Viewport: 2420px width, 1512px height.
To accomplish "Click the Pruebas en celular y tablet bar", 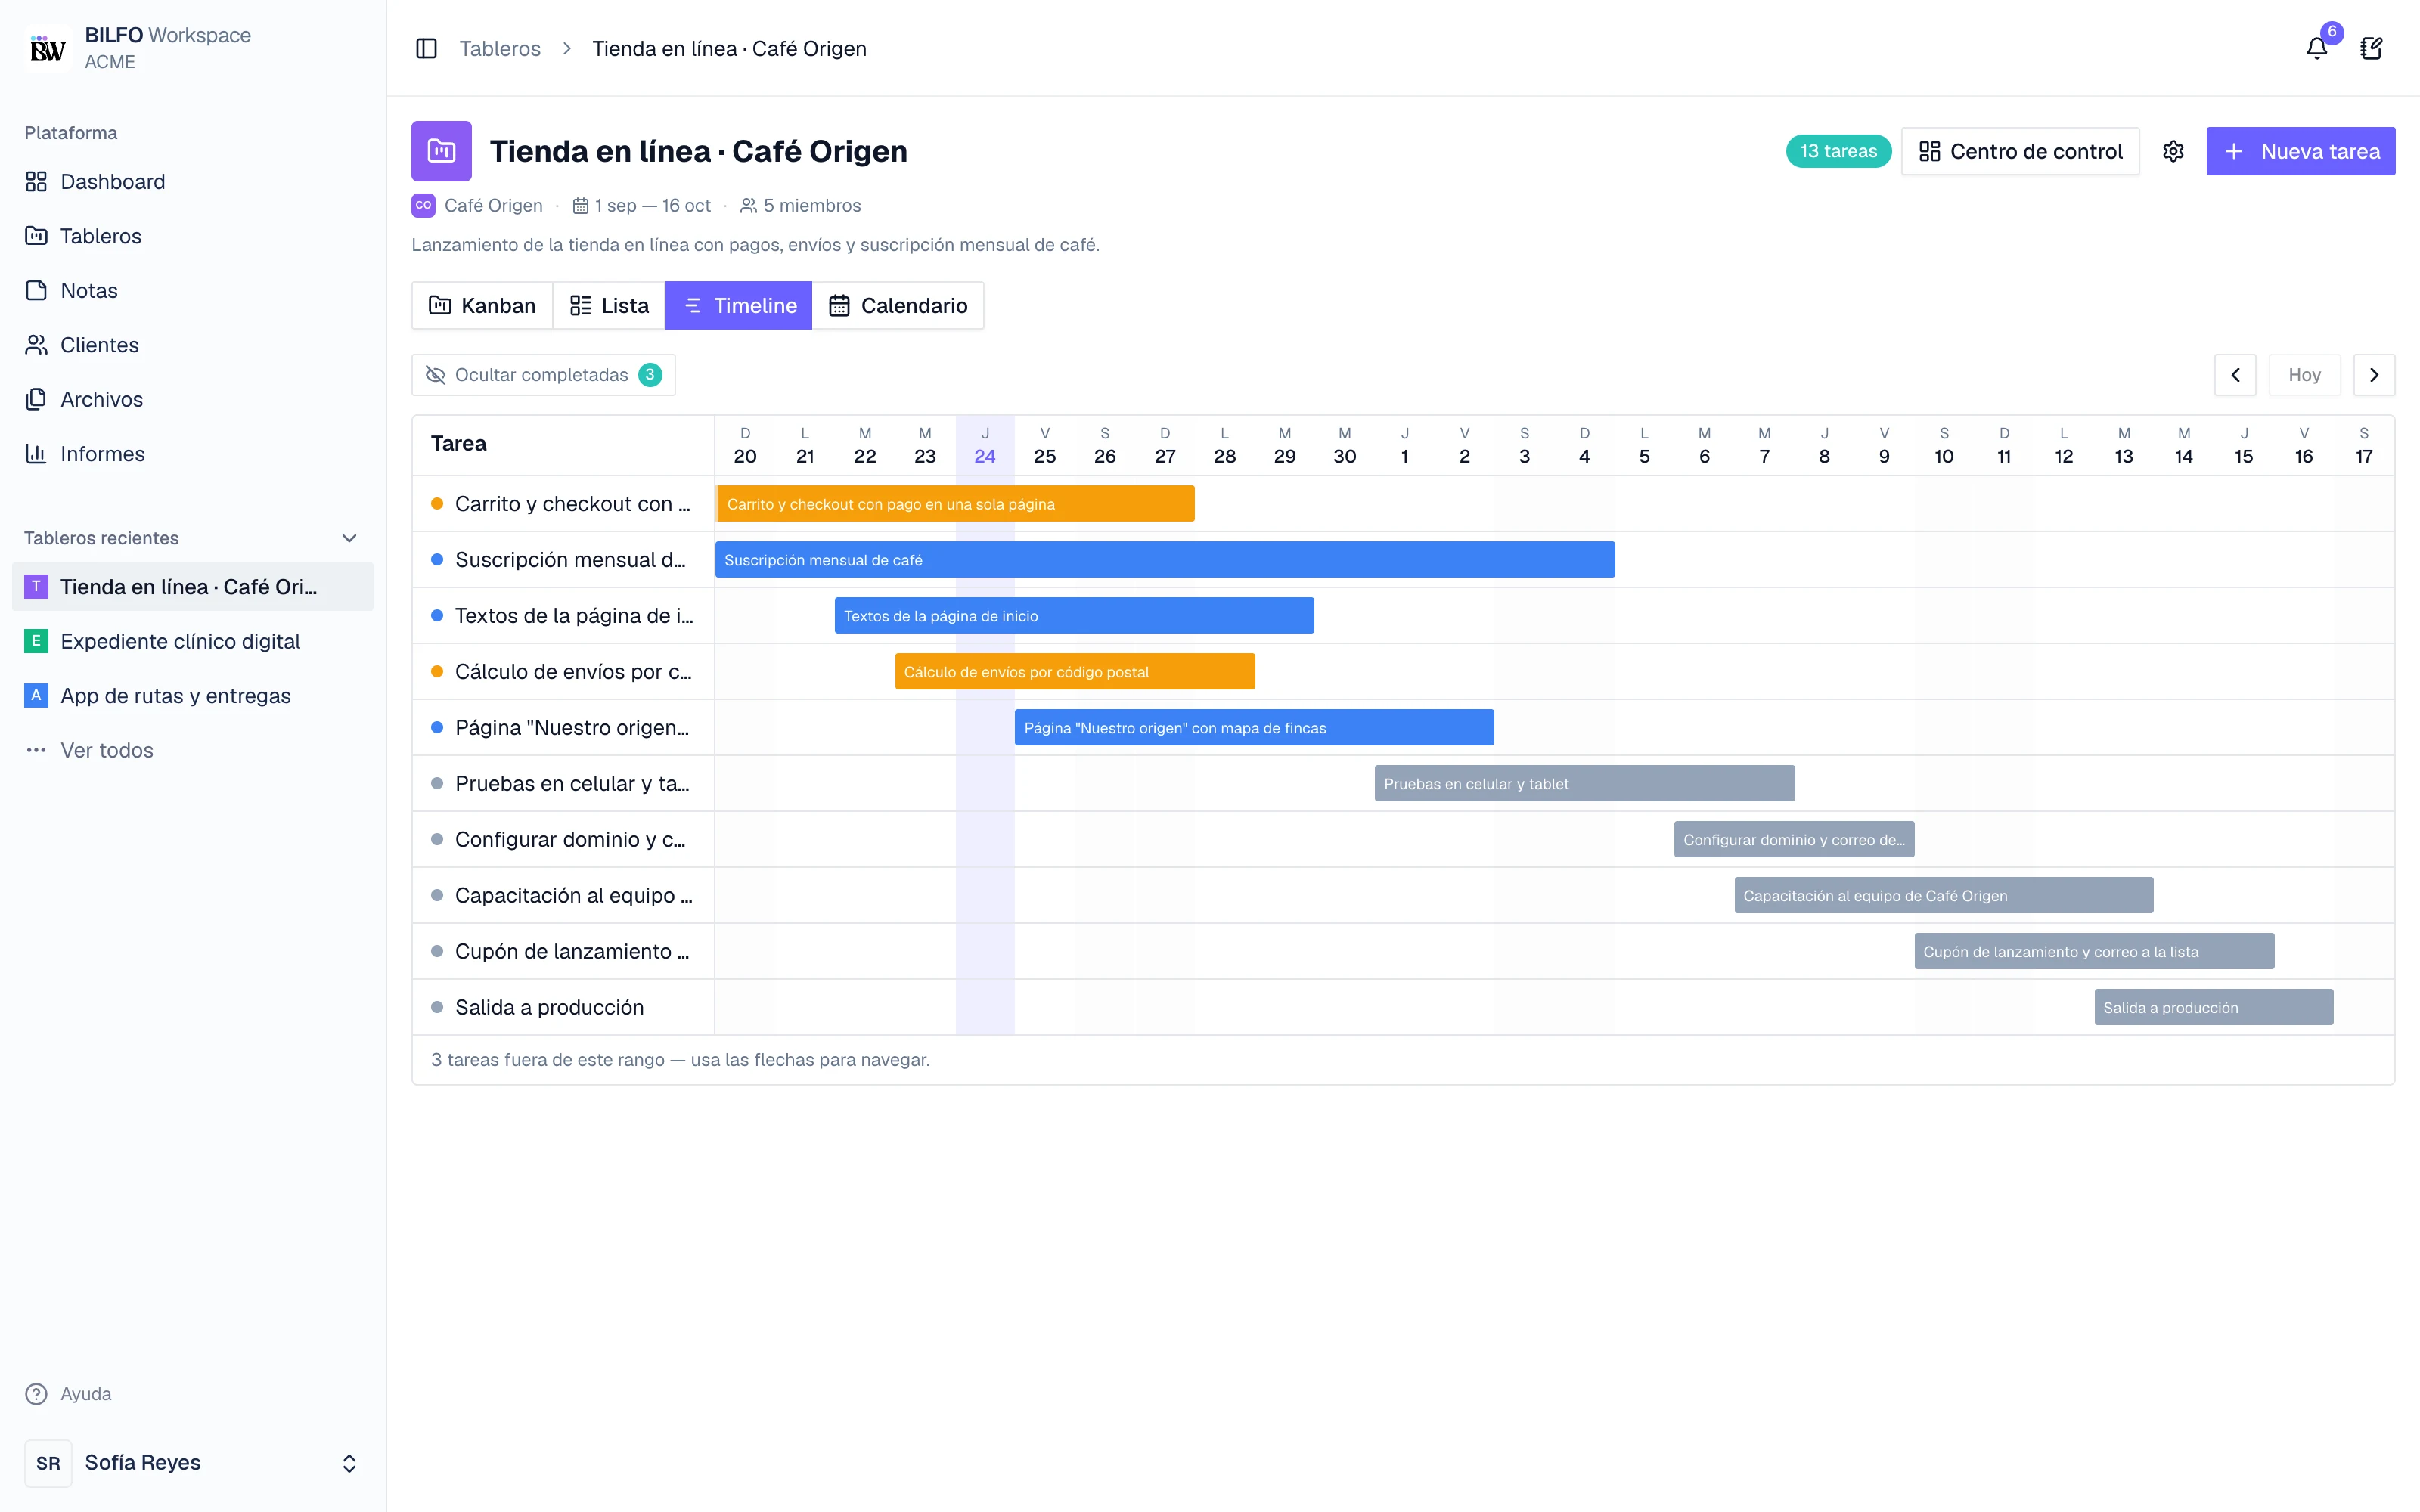I will 1585,783.
